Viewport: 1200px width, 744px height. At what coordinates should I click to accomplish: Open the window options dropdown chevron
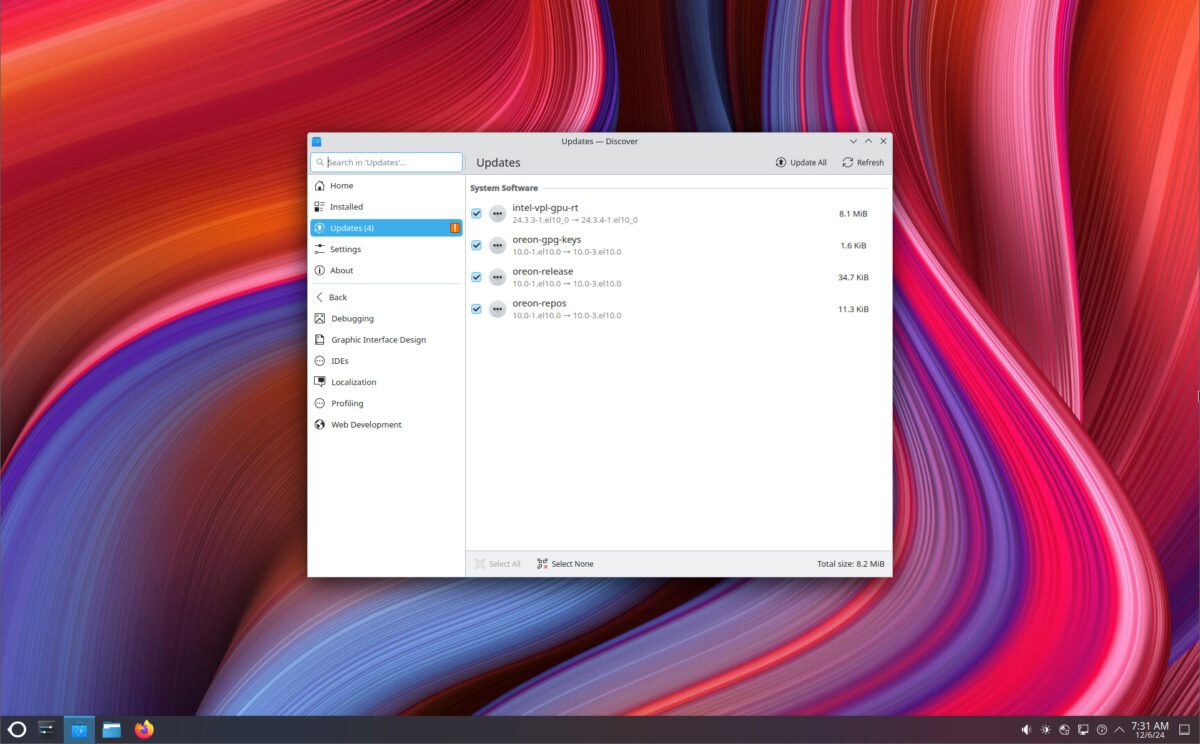853,141
